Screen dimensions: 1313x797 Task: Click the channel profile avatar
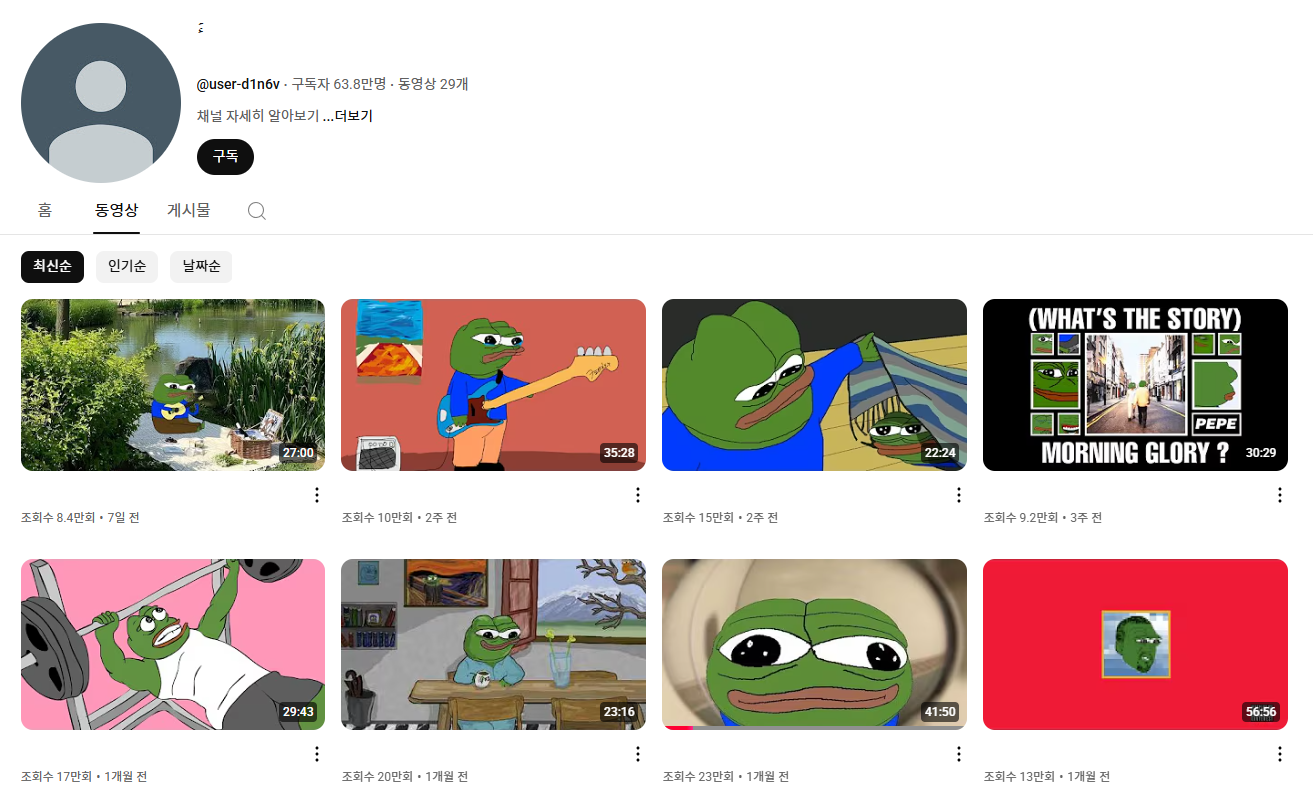(101, 103)
